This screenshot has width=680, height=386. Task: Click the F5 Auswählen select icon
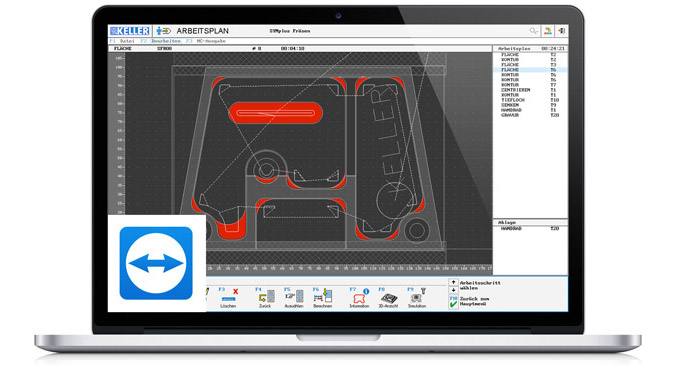(x=294, y=297)
